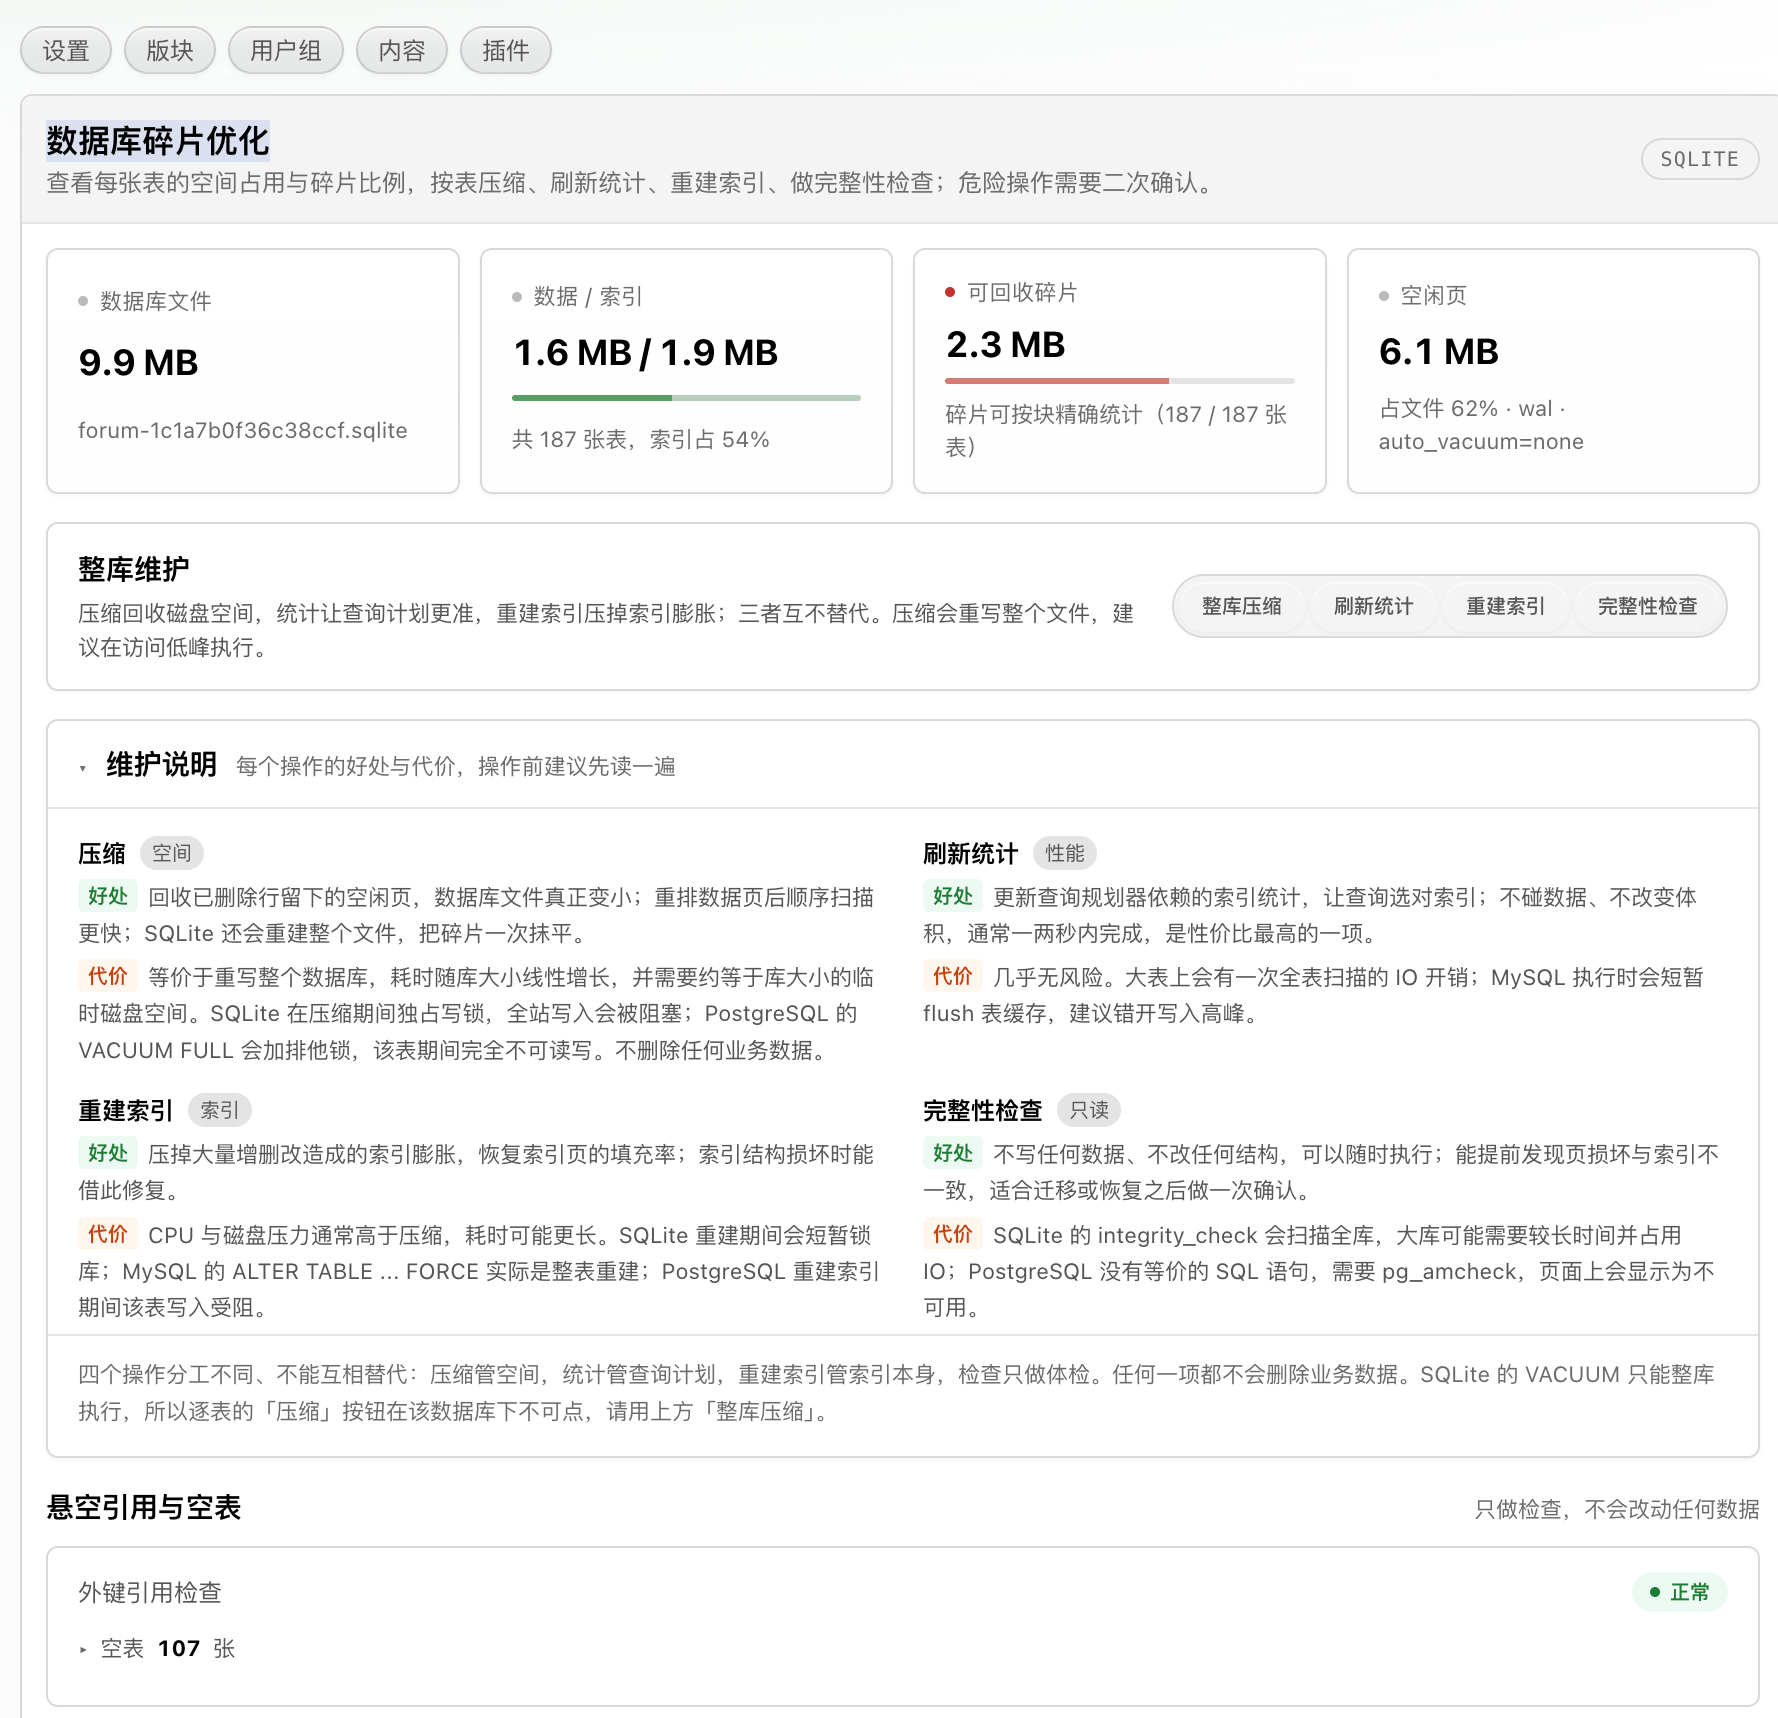Select the 插件 tab
This screenshot has height=1718, width=1778.
coord(506,51)
